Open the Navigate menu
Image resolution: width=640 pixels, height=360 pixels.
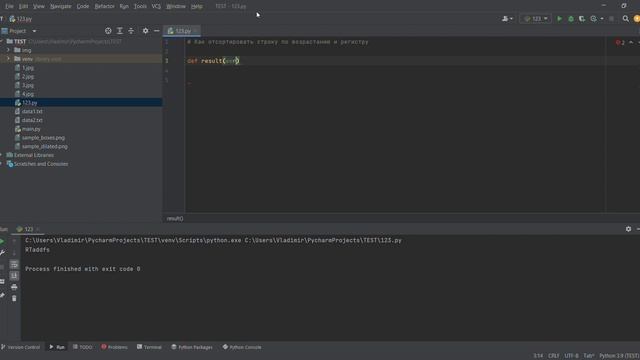point(61,7)
